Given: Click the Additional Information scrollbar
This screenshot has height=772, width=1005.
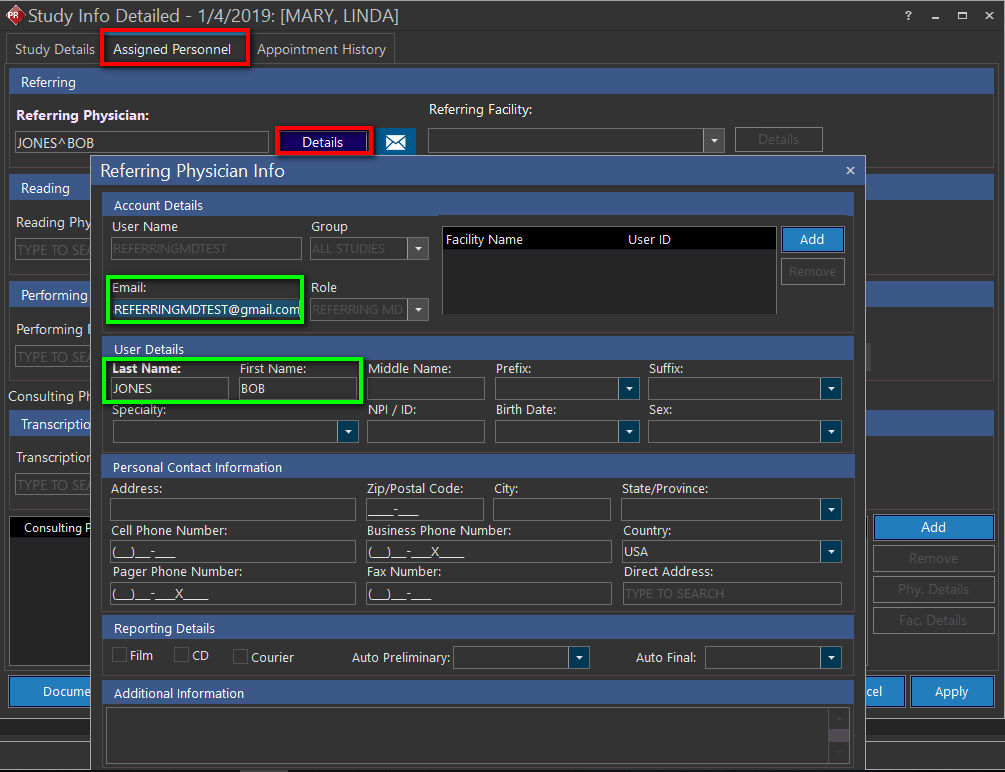Looking at the screenshot, I should pos(840,735).
